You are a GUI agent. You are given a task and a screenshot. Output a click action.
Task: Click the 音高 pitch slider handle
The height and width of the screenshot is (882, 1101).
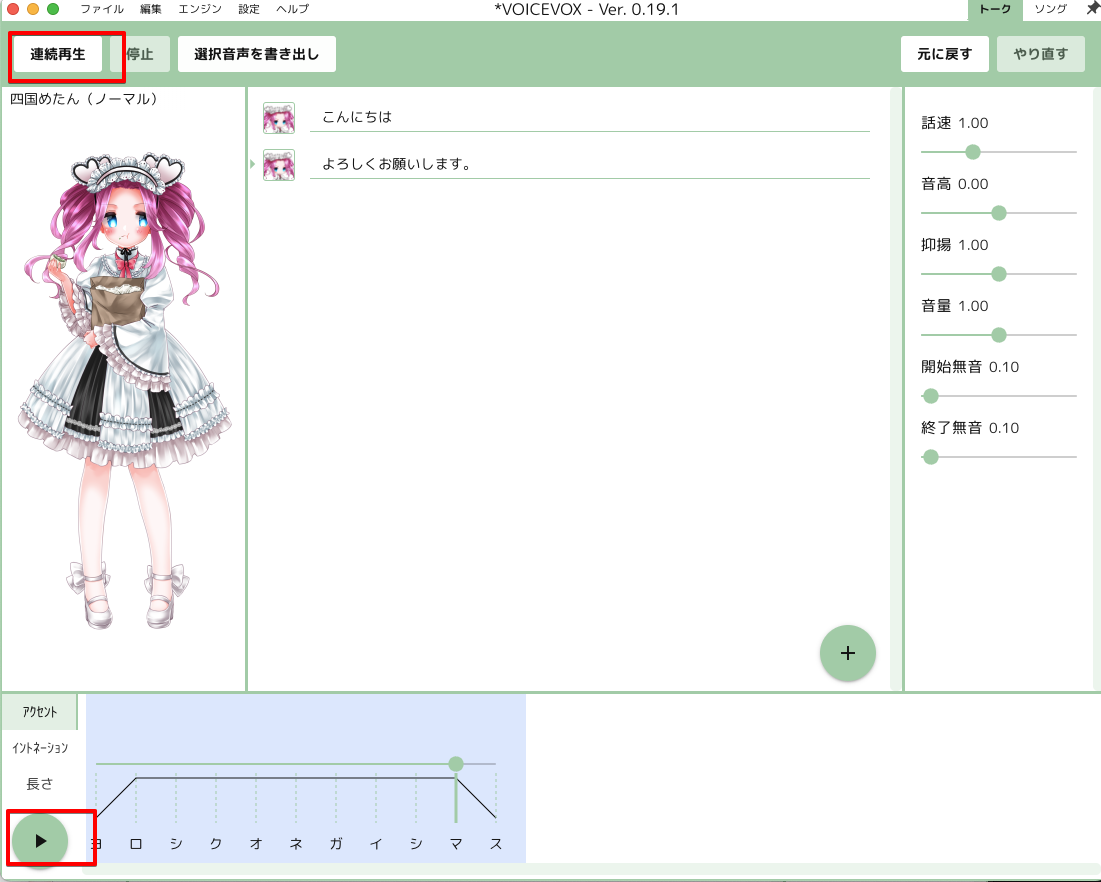(998, 213)
